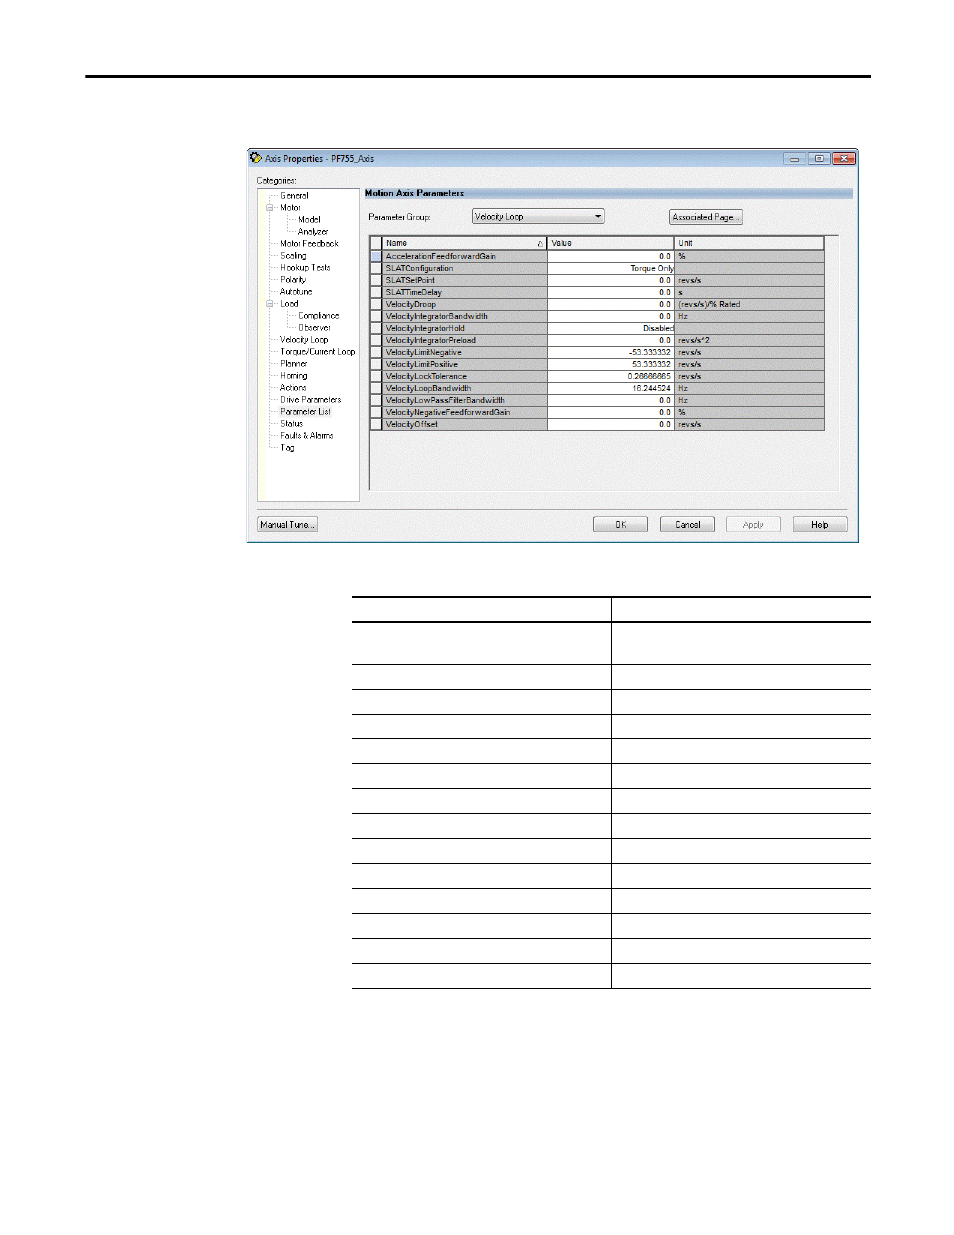The width and height of the screenshot is (954, 1235).
Task: Click the VelocityLoopBandwidth parameter name
Action: (x=428, y=388)
